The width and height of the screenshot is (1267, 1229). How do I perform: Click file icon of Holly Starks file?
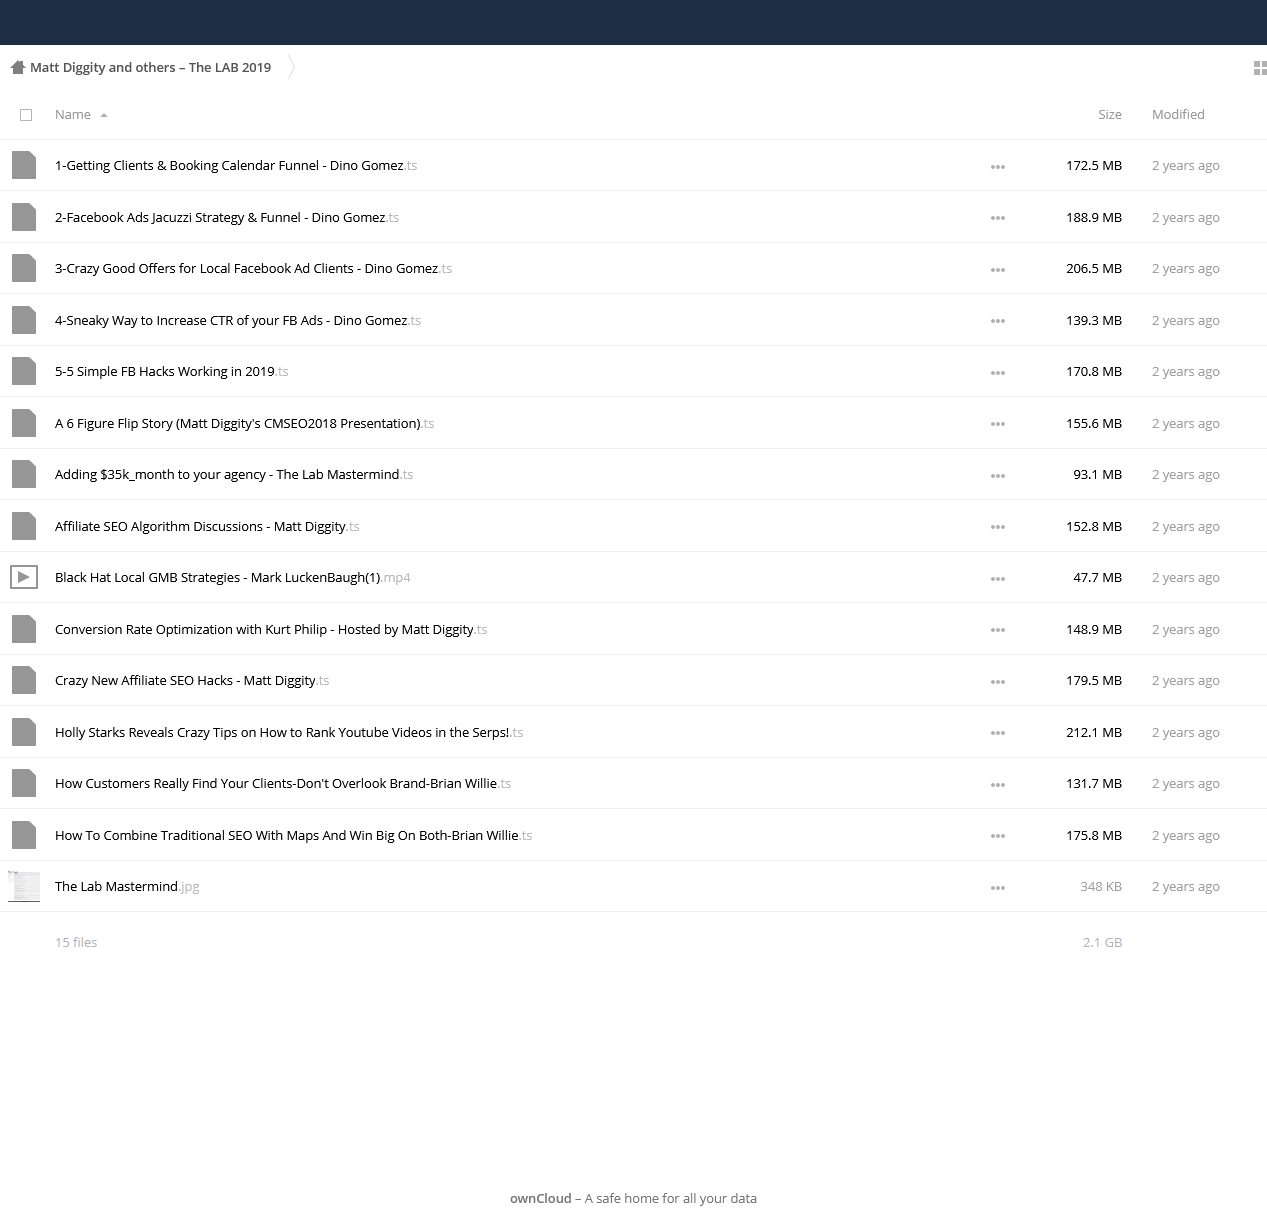point(24,732)
